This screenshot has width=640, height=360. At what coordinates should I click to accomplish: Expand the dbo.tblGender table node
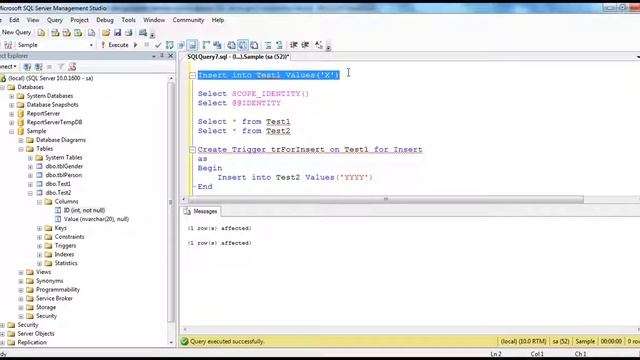(30, 167)
